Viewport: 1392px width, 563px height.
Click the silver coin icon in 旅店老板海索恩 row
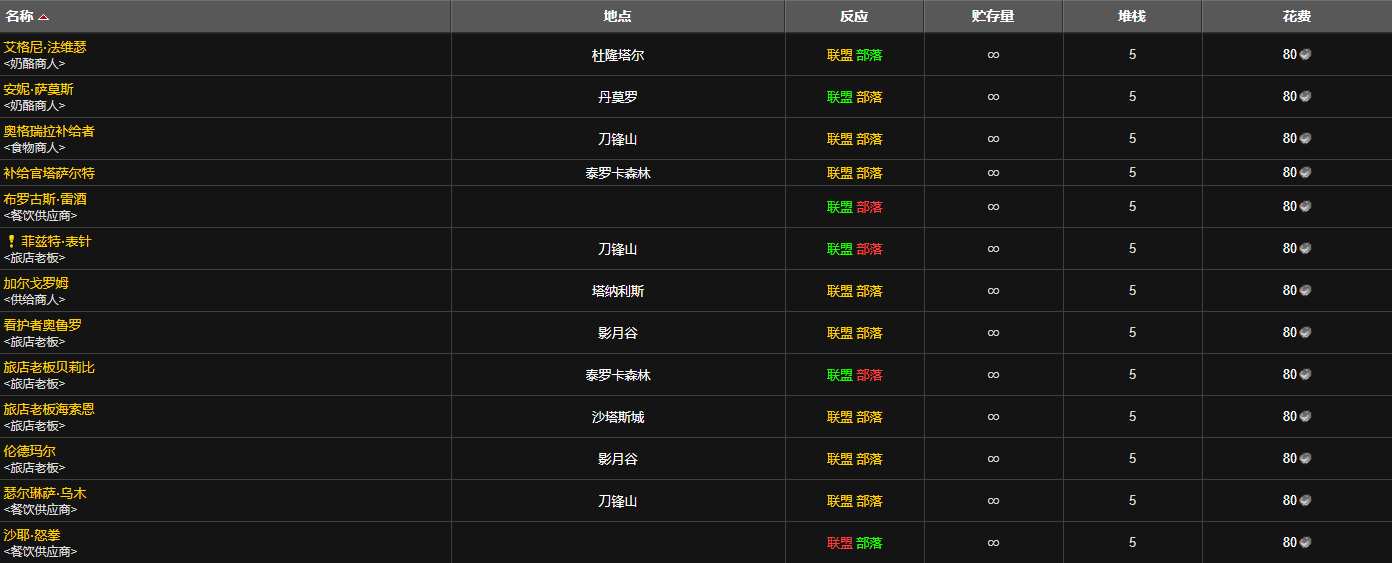coord(1305,417)
